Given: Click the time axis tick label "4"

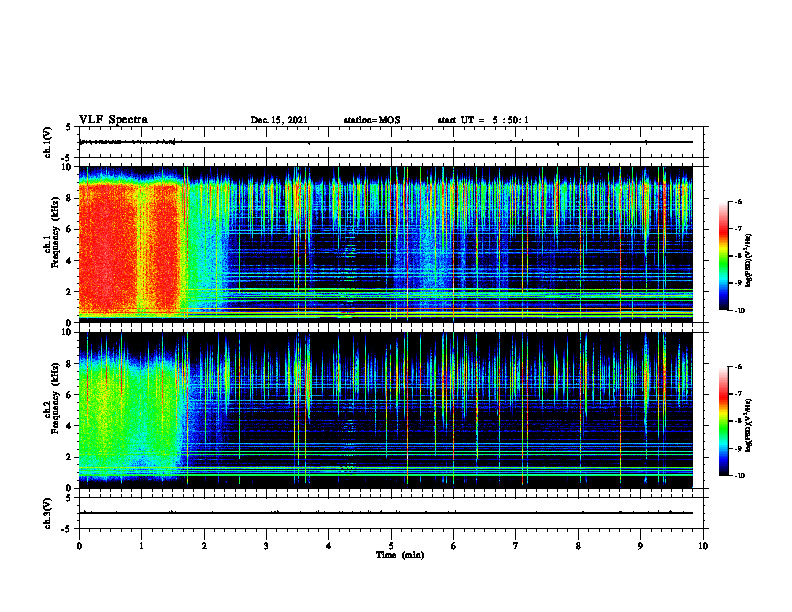Looking at the screenshot, I should [329, 546].
